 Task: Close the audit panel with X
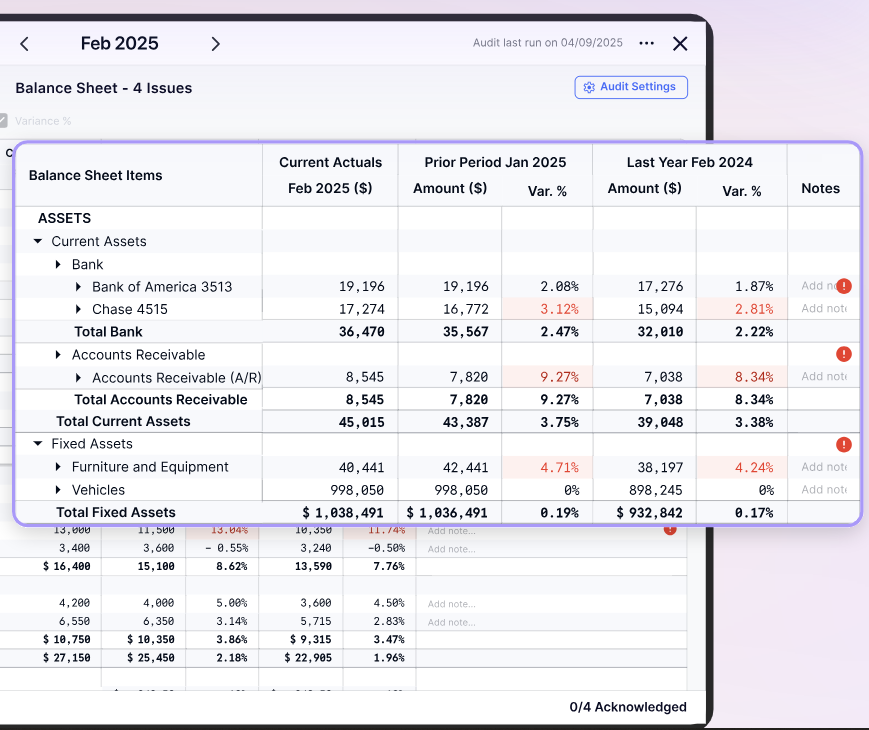click(680, 44)
